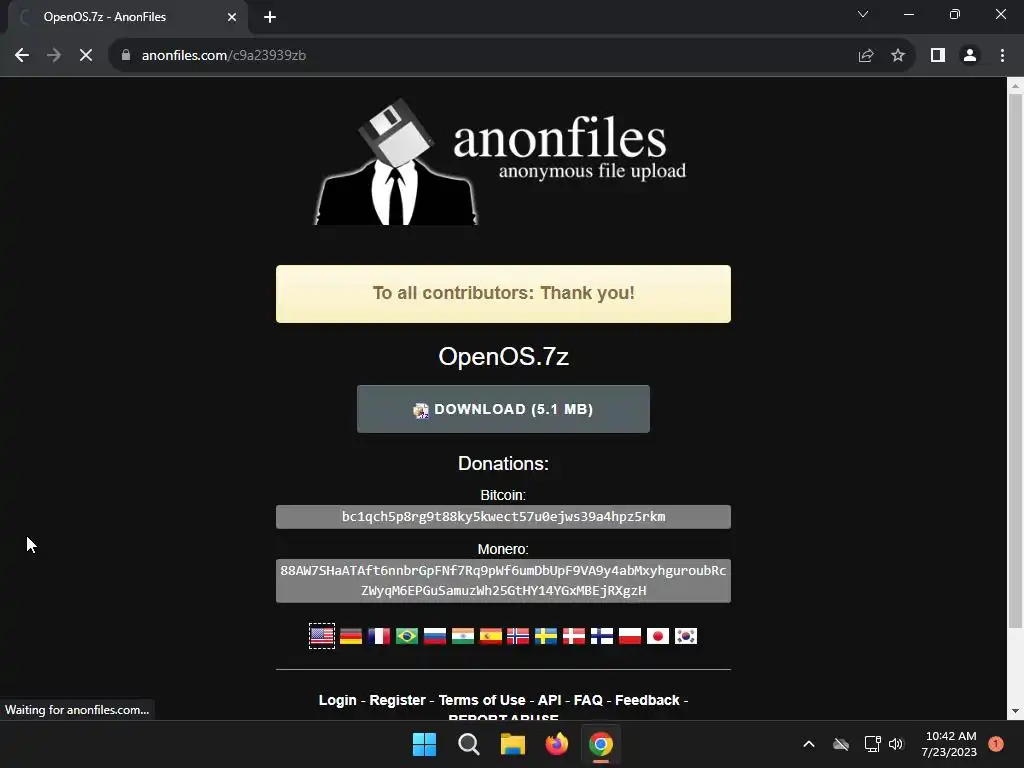Click the 'Donations:' heading
1024x768 pixels.
click(x=503, y=464)
